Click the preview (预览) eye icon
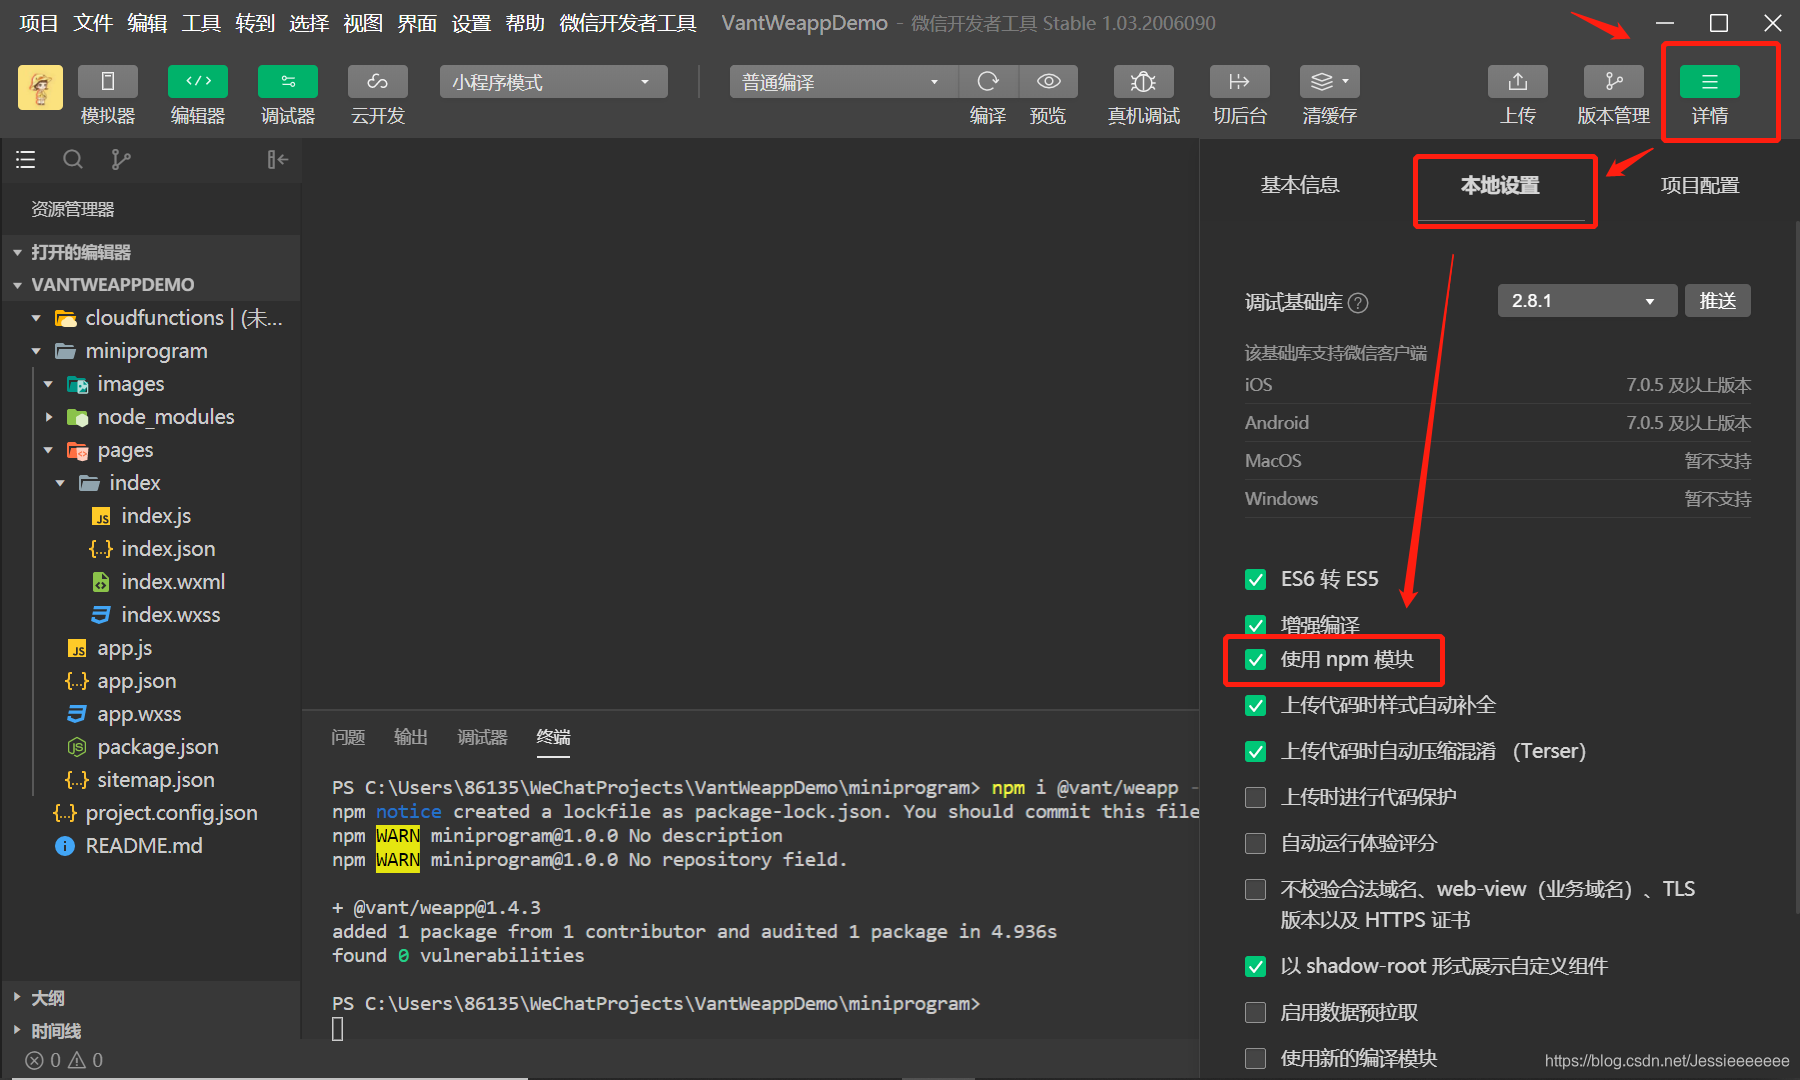The height and width of the screenshot is (1080, 1800). coord(1048,81)
